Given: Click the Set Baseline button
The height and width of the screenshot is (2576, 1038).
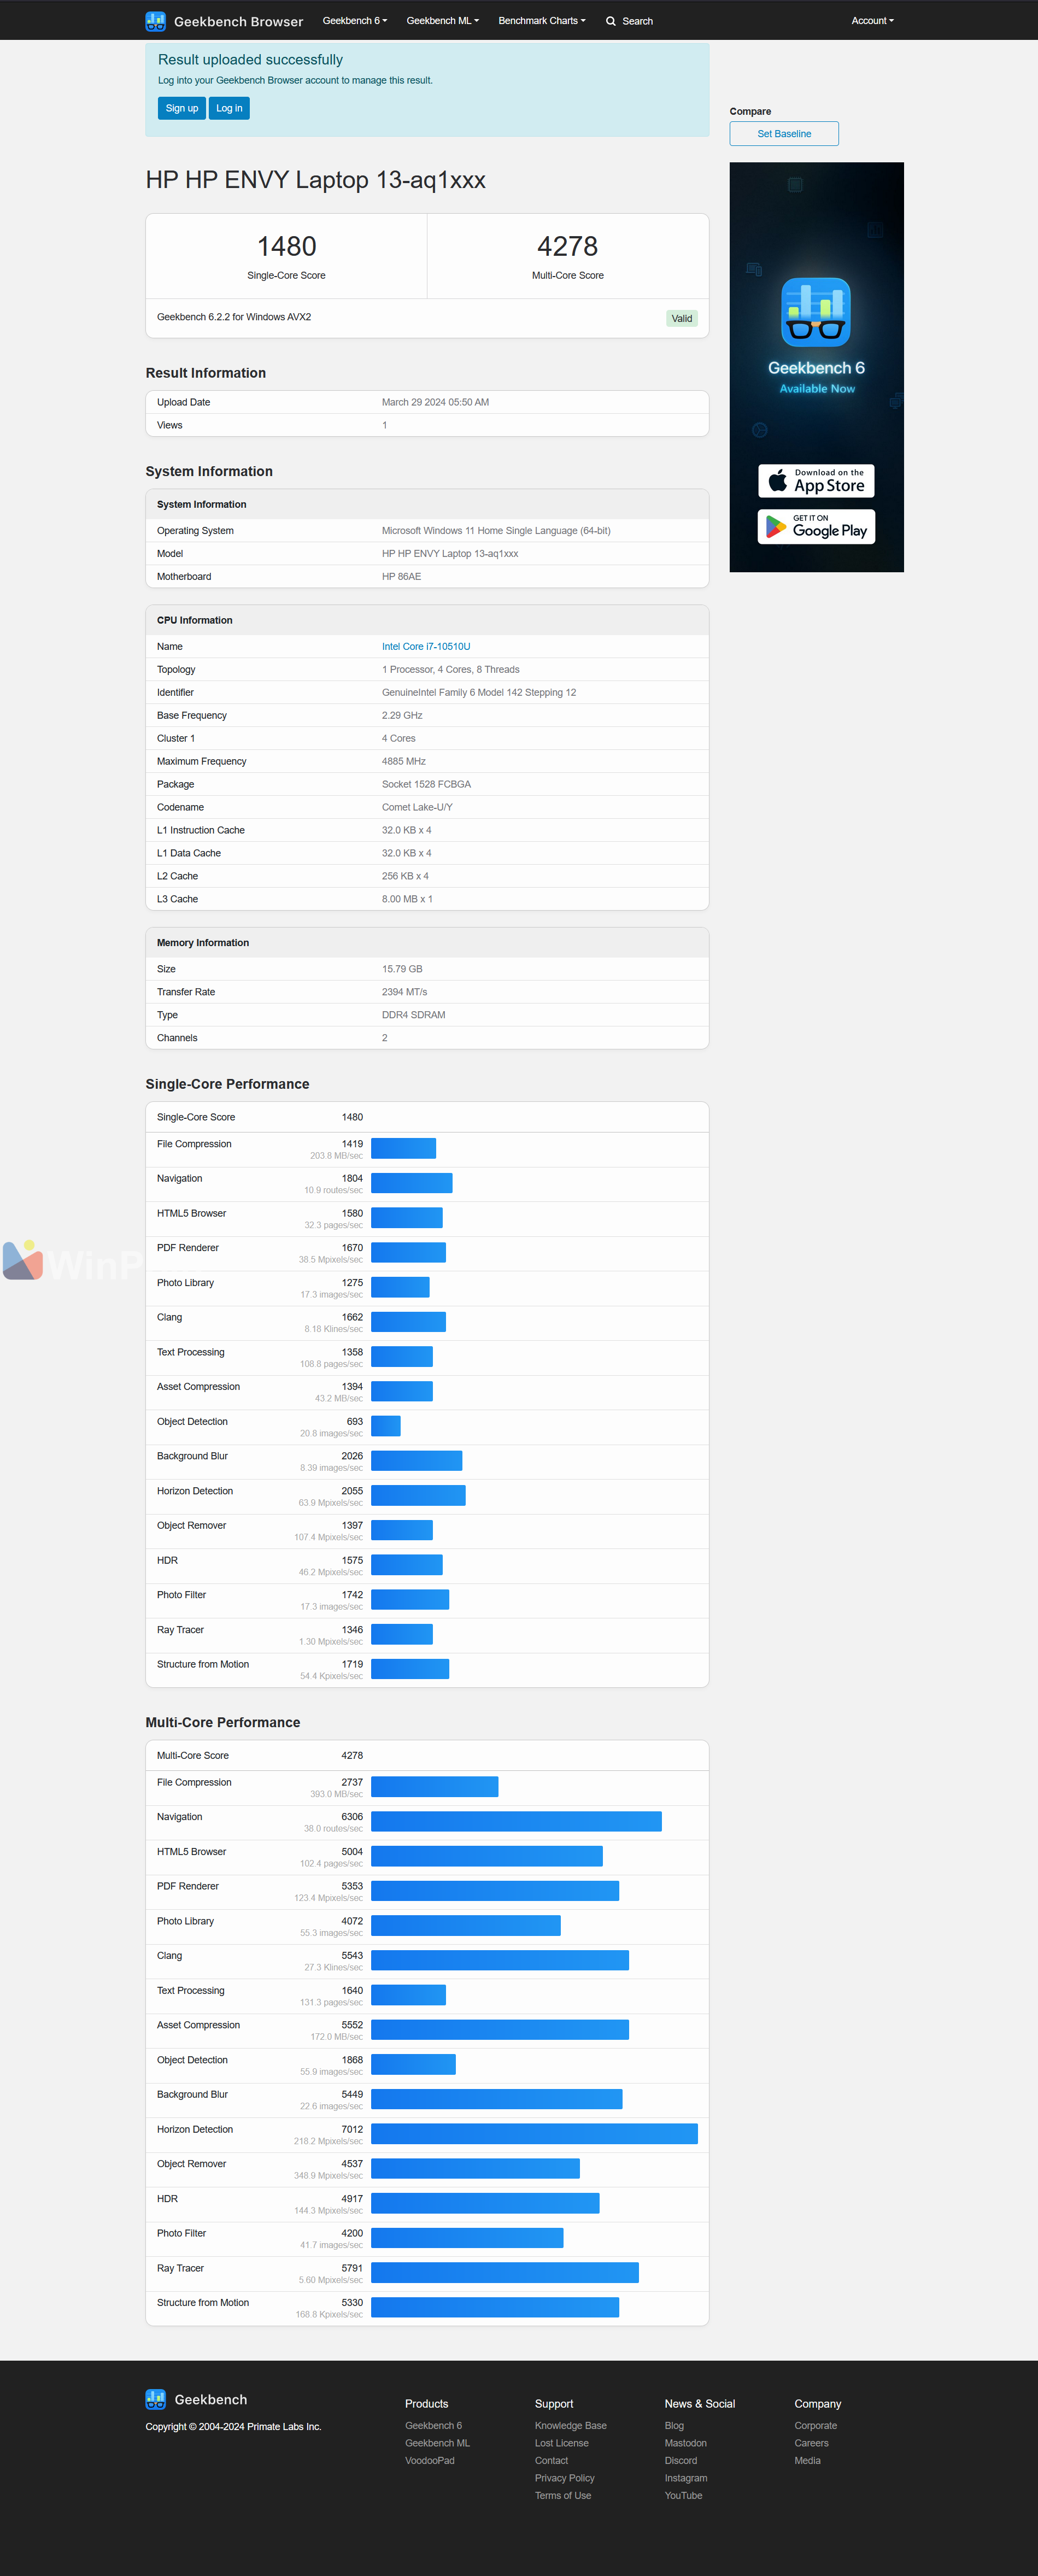Looking at the screenshot, I should (784, 134).
